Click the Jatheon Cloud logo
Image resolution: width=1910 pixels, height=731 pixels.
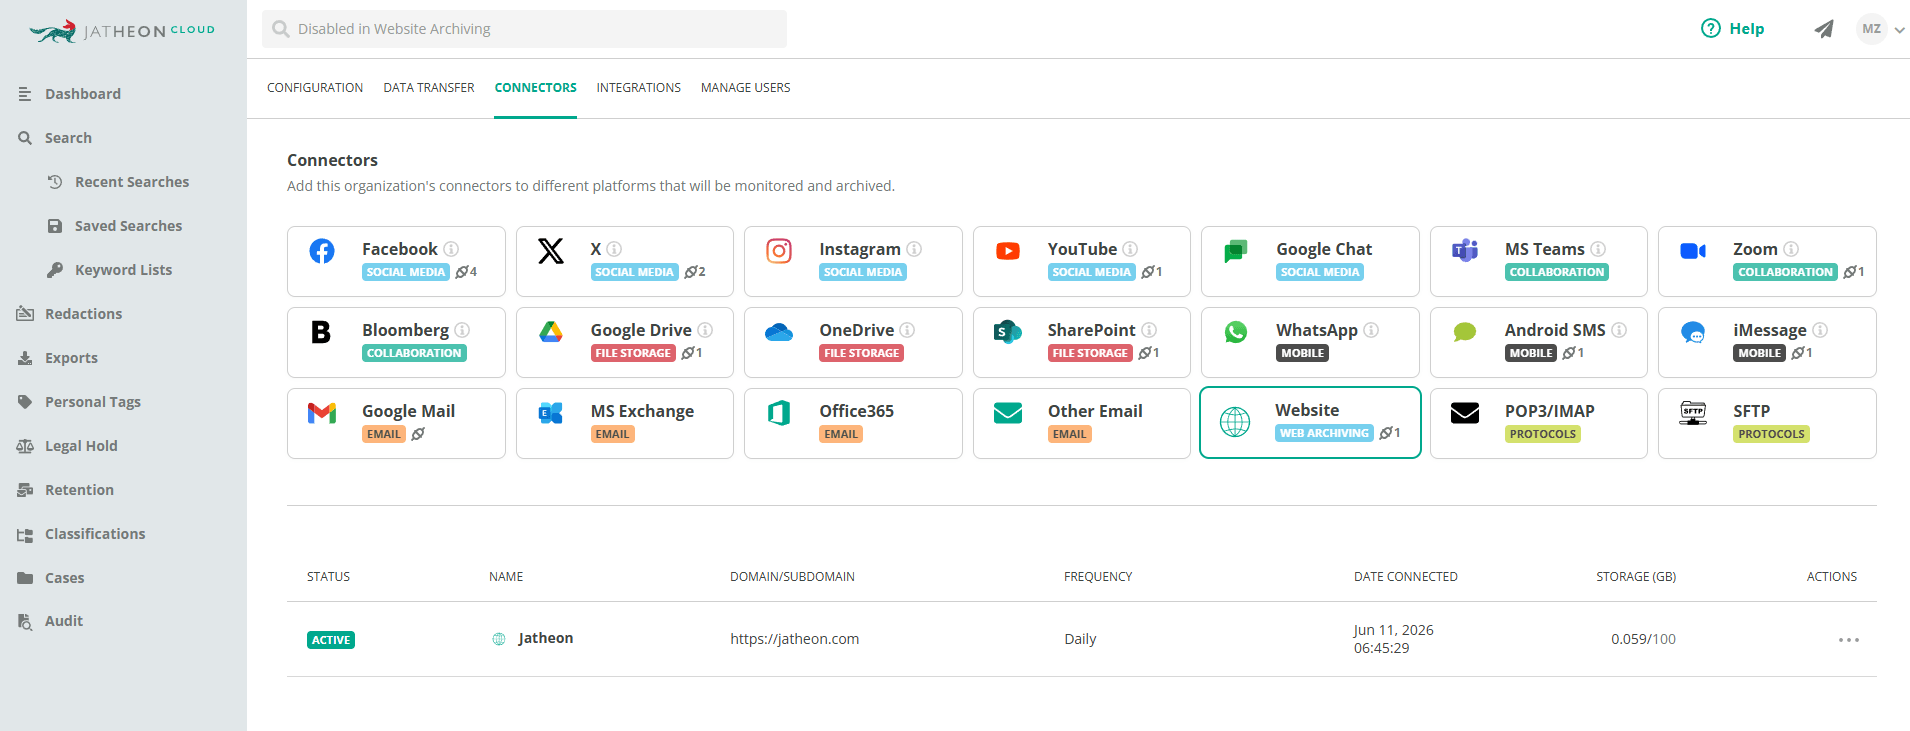coord(122,31)
